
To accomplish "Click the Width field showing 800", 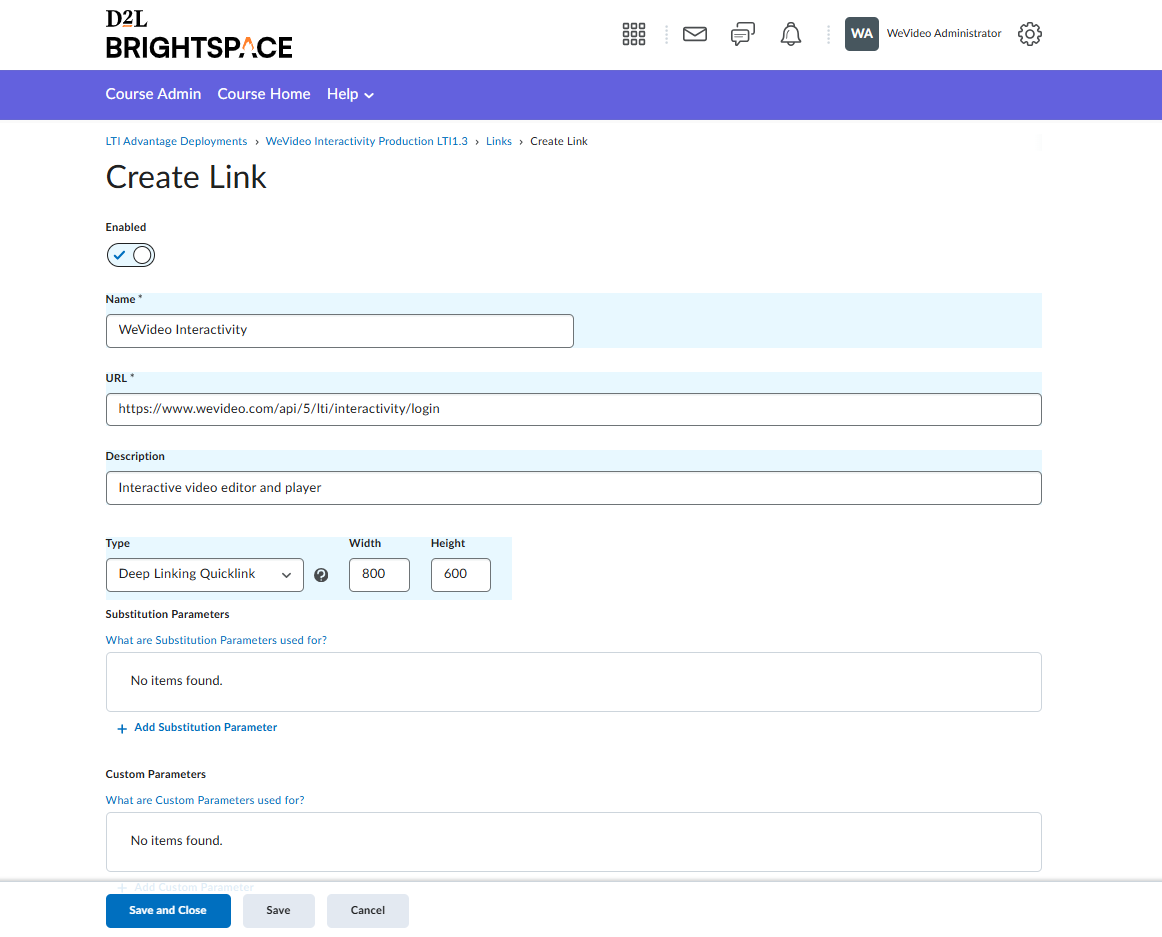I will coord(379,575).
